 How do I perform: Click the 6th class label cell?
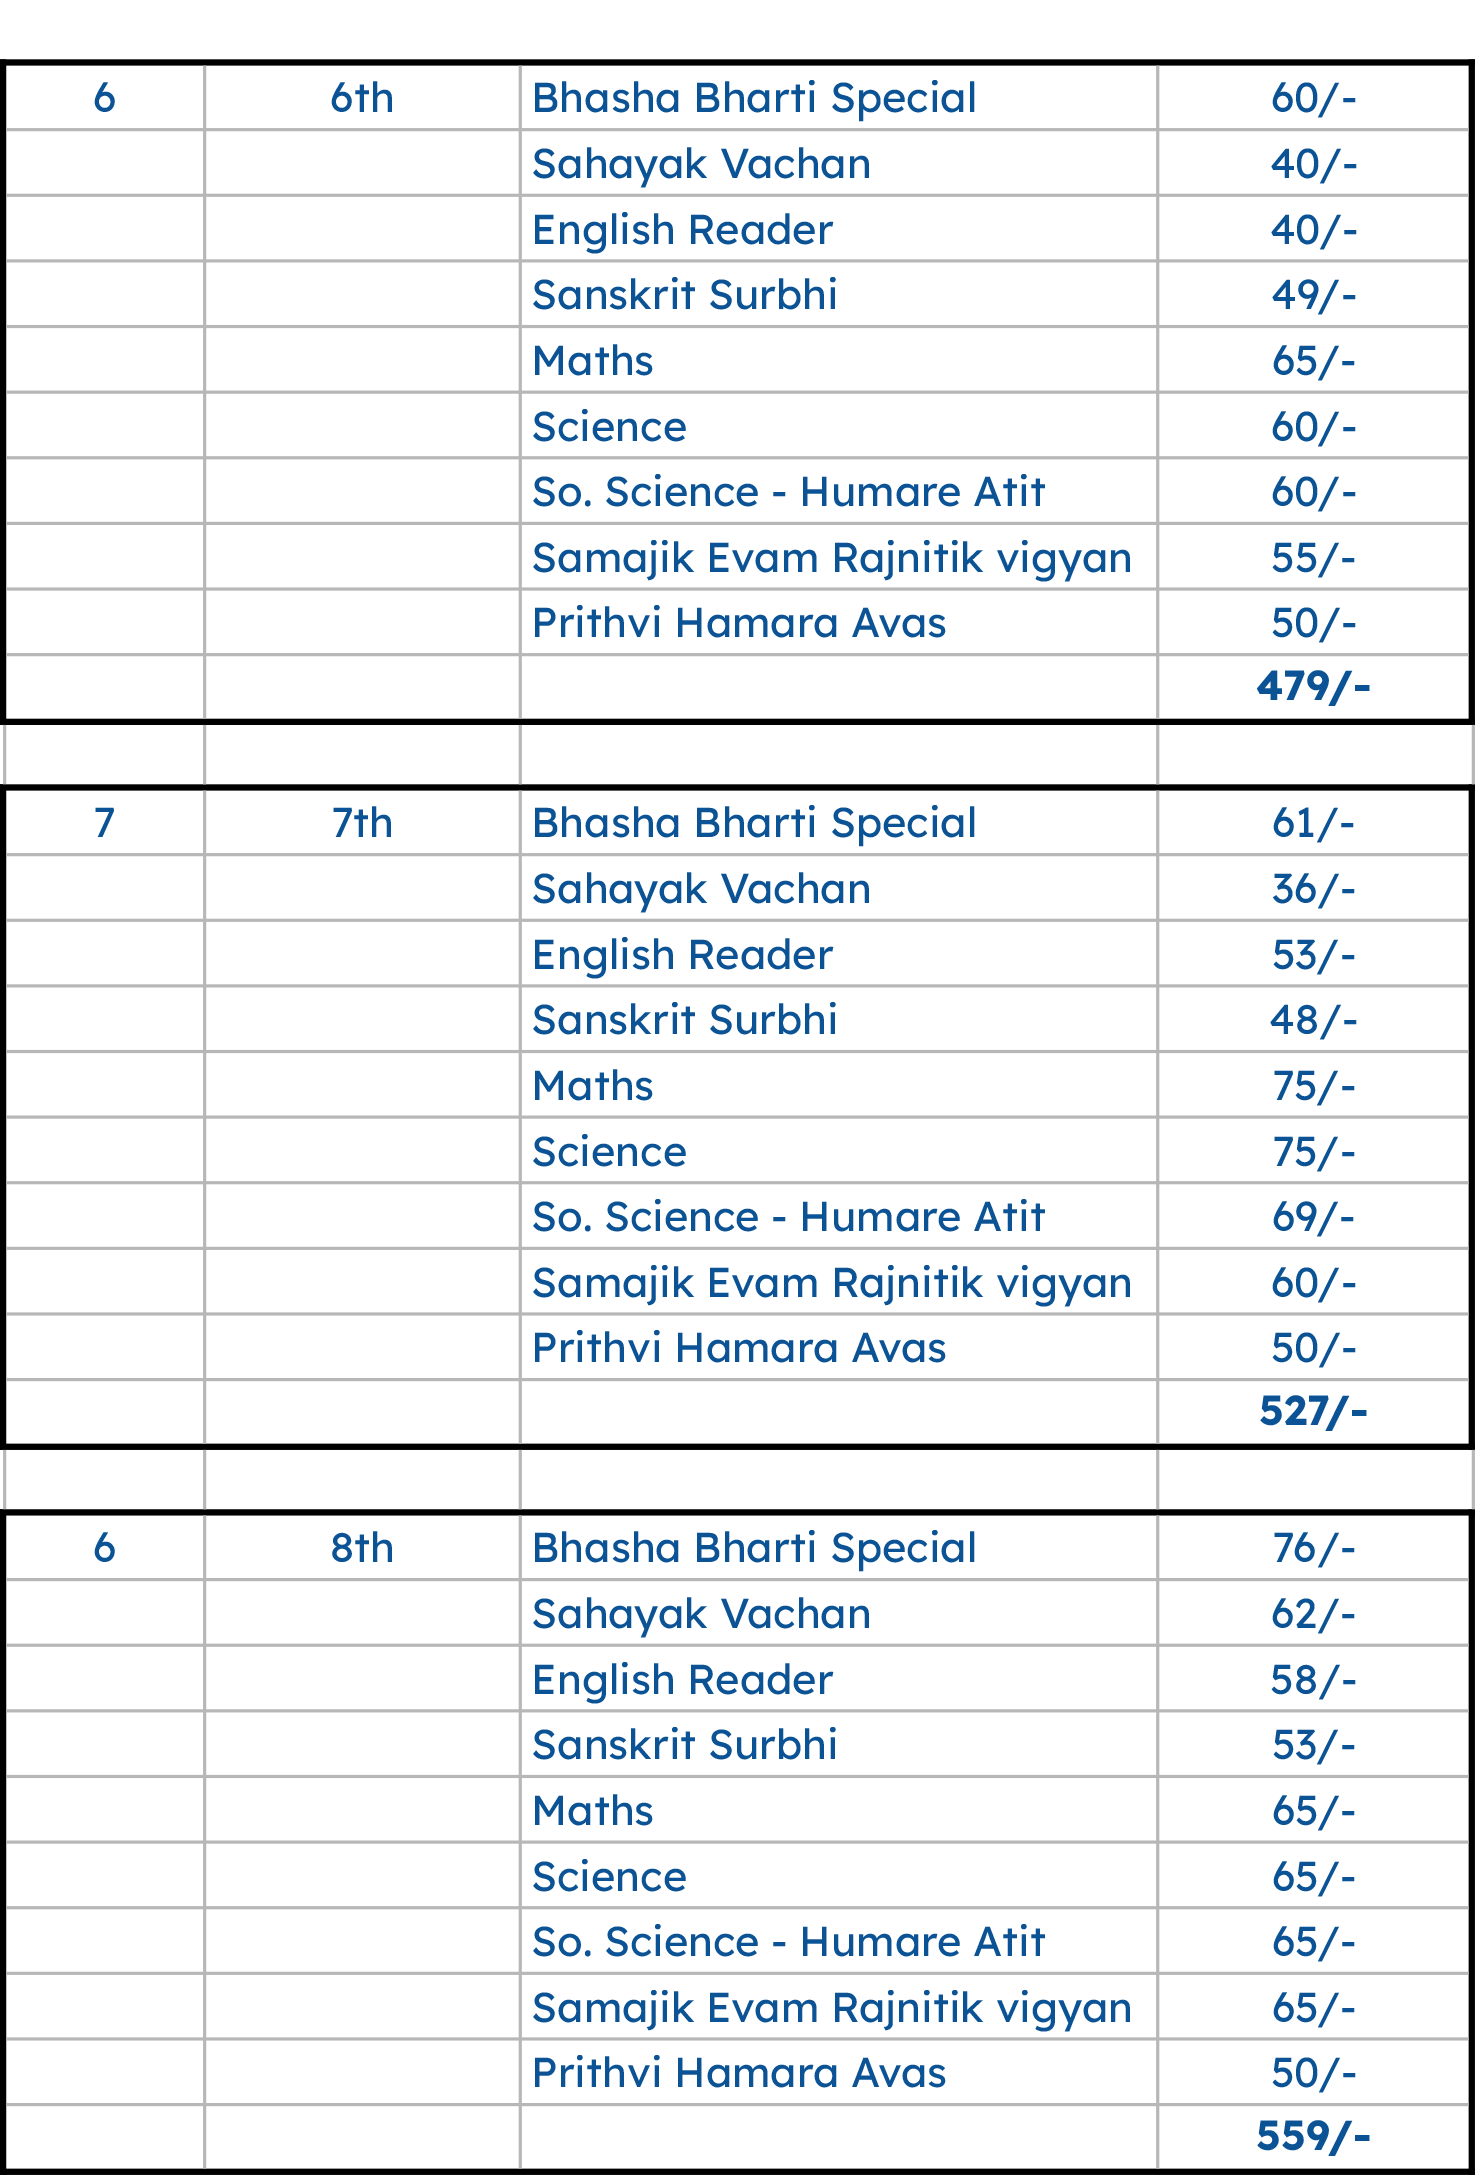click(362, 98)
